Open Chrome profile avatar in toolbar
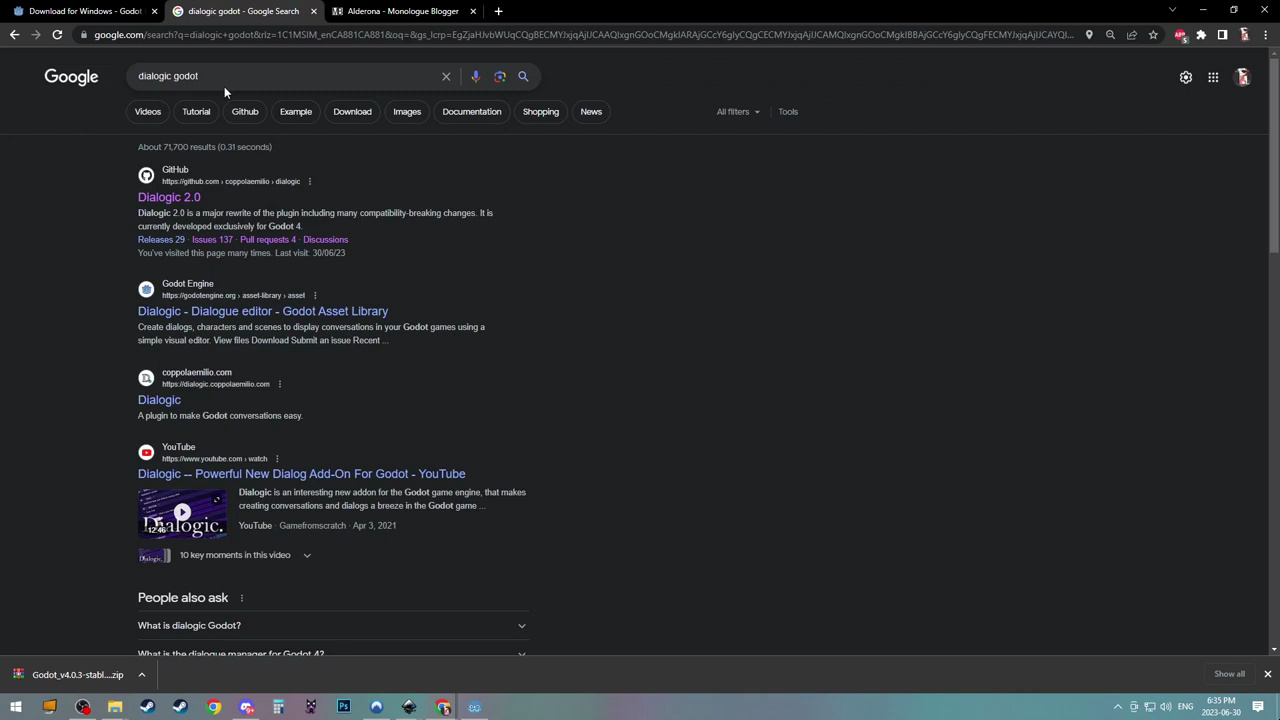1280x720 pixels. 1244,35
